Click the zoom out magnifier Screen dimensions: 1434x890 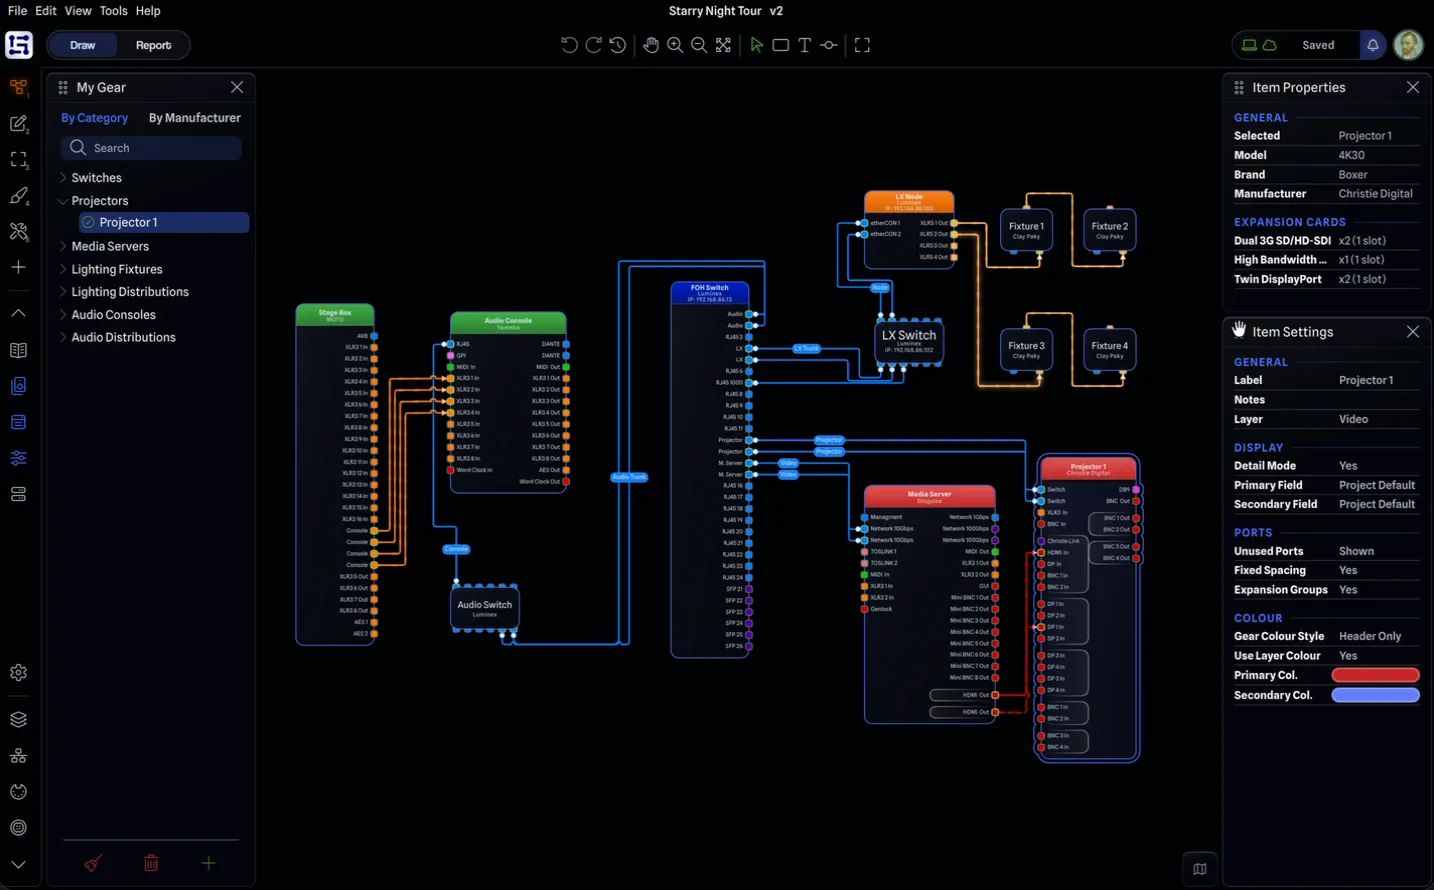click(x=699, y=45)
